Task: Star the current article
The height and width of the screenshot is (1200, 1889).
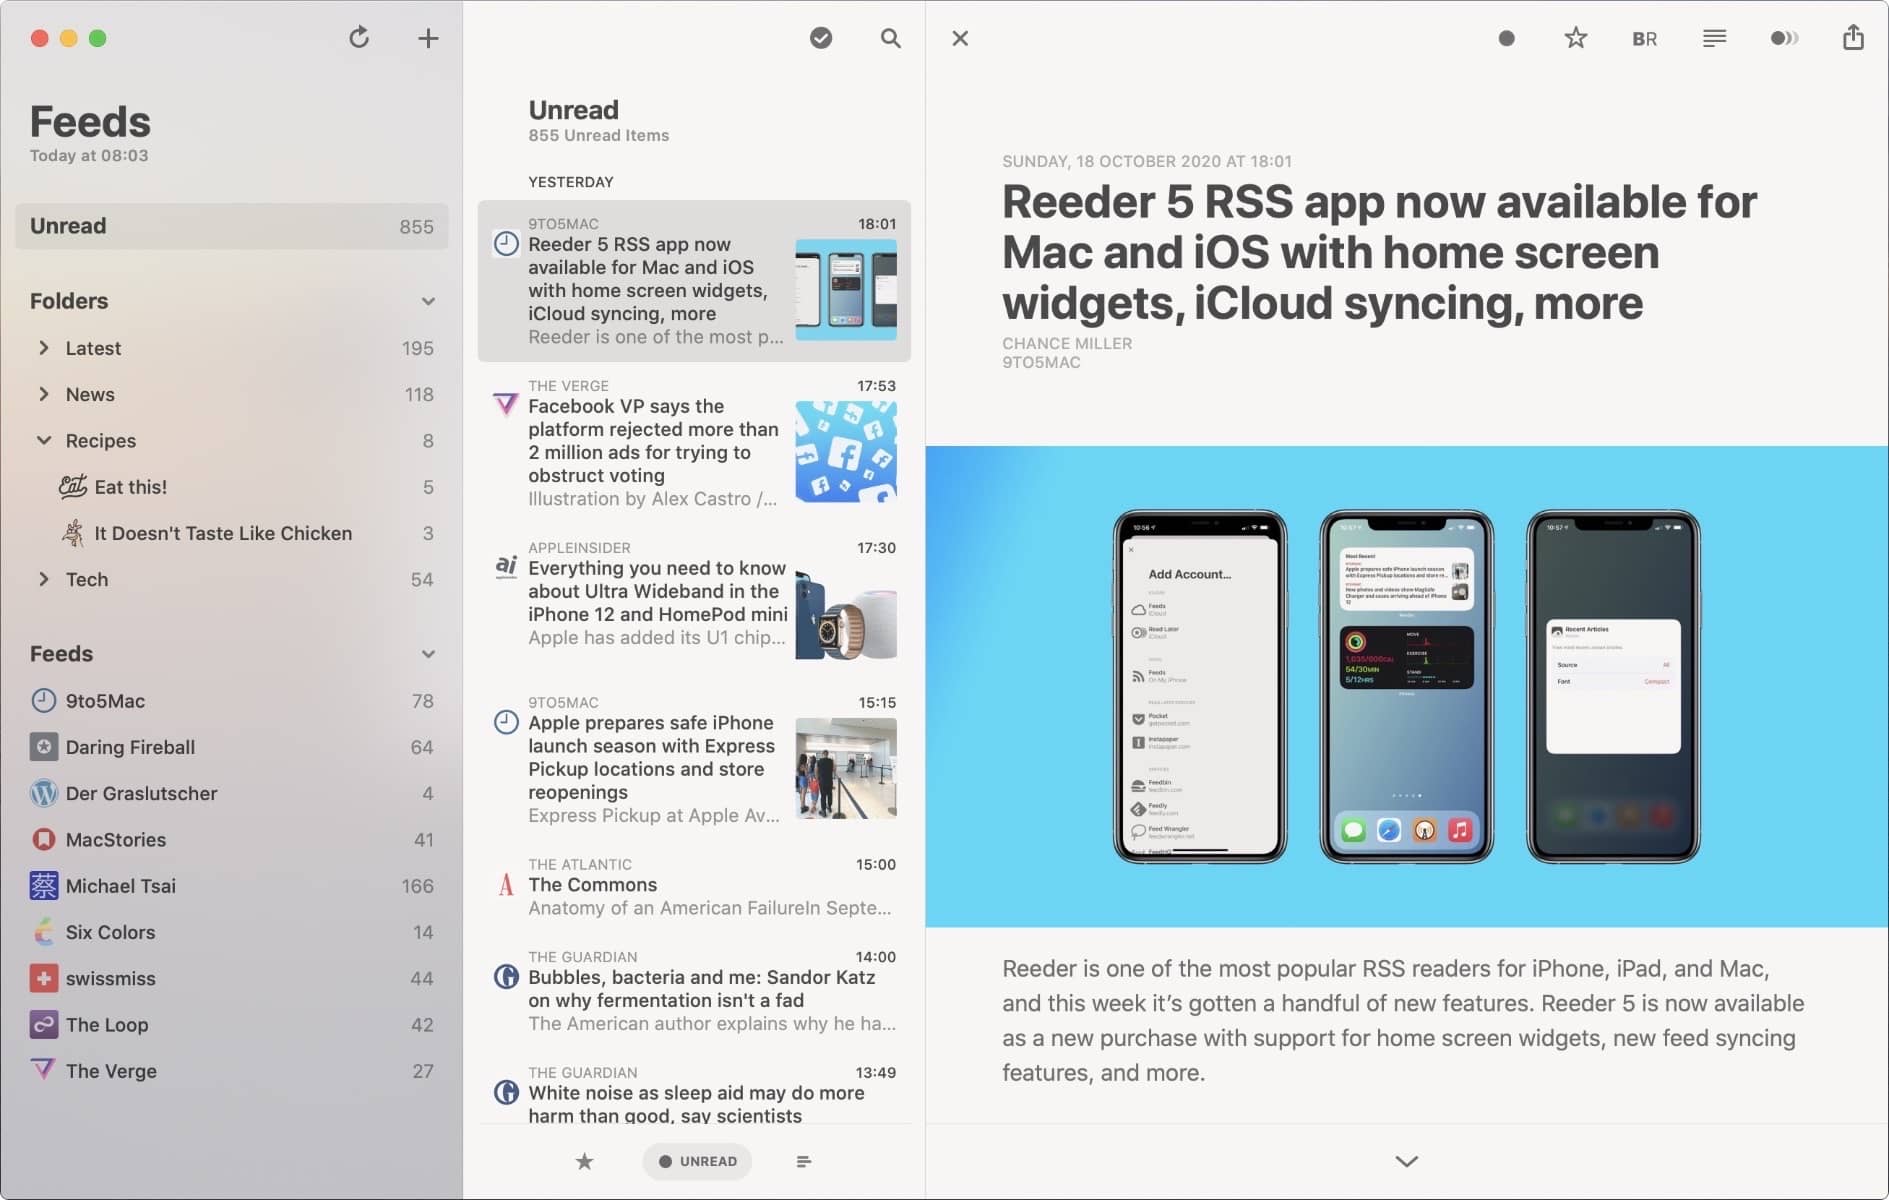Action: point(1576,38)
